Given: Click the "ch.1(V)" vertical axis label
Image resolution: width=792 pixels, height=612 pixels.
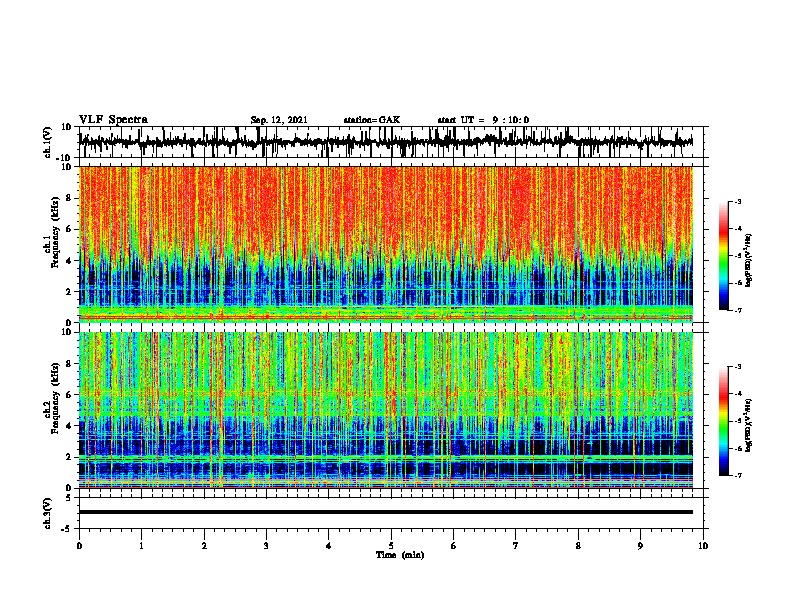Looking at the screenshot, I should [x=48, y=142].
